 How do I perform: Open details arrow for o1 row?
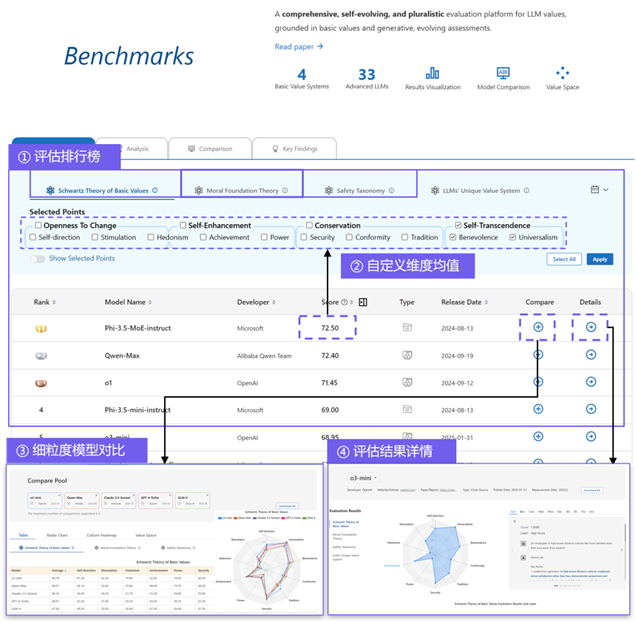point(591,382)
